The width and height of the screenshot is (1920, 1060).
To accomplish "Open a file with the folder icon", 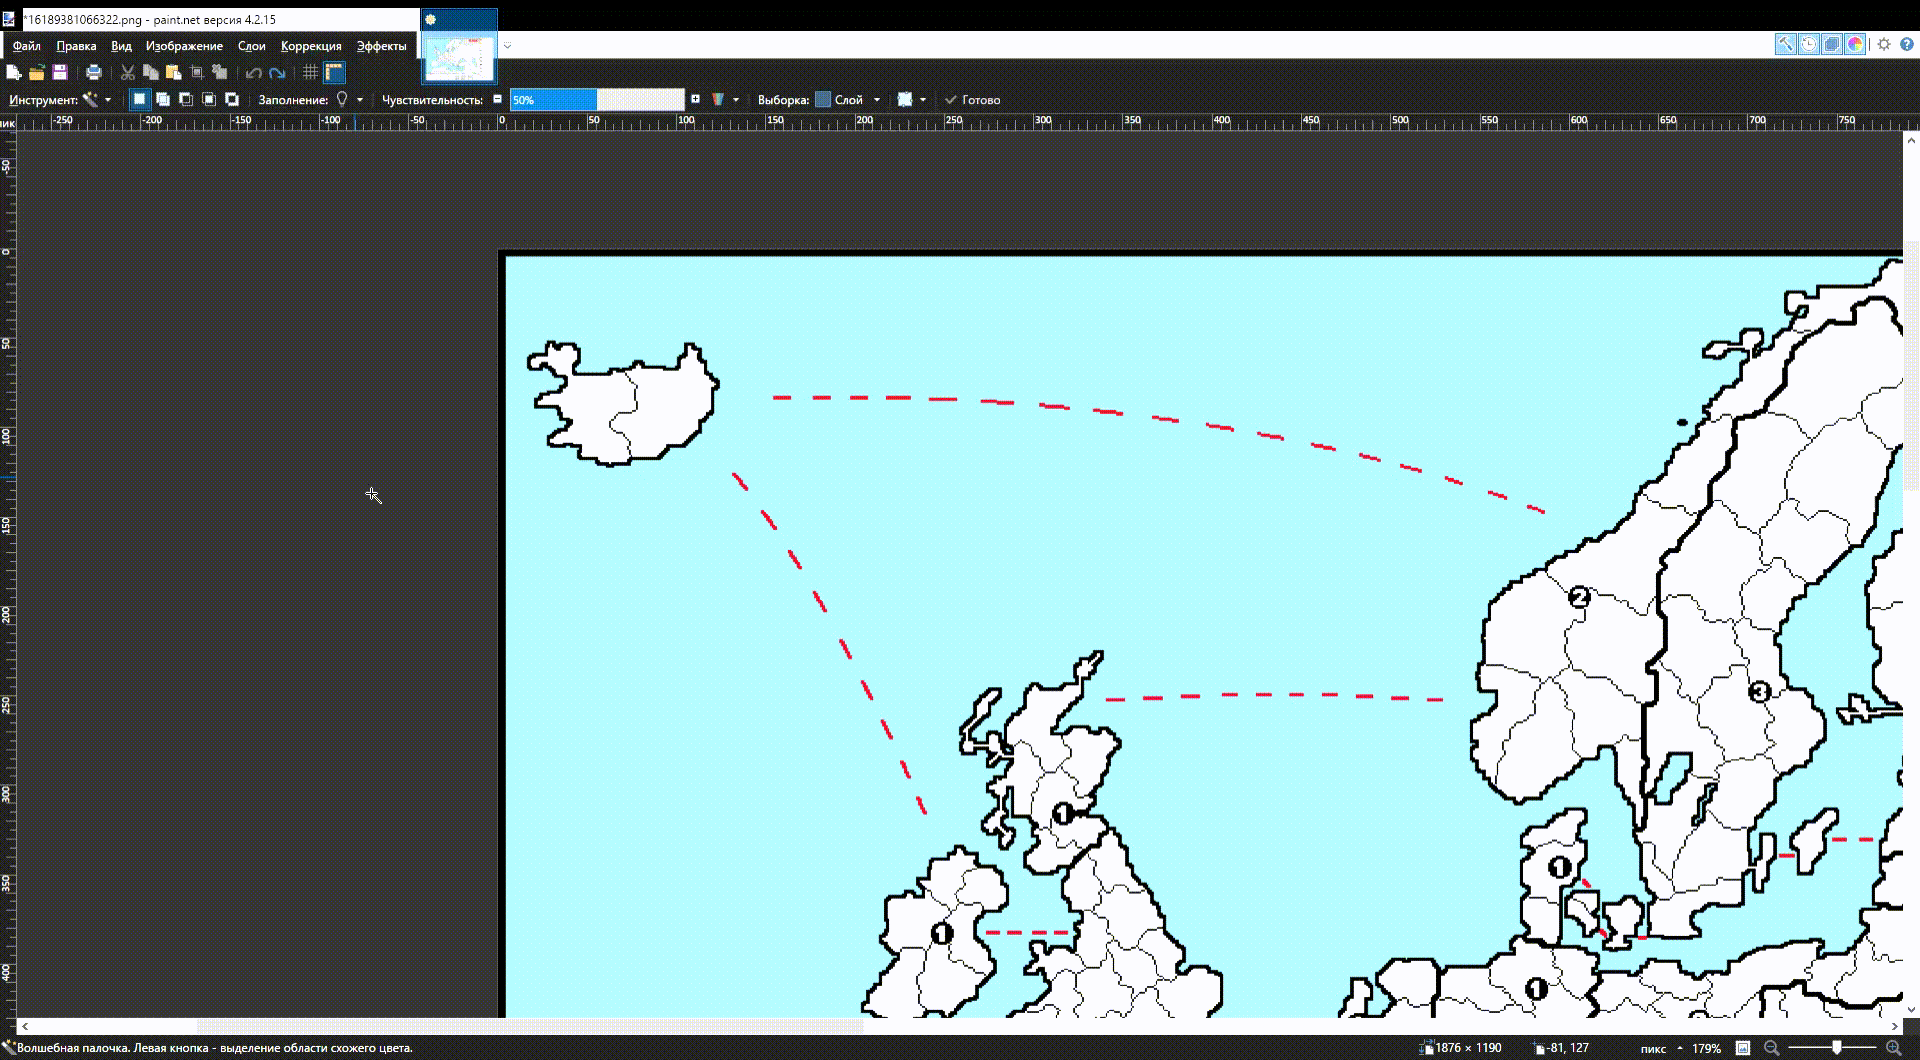I will (x=36, y=72).
